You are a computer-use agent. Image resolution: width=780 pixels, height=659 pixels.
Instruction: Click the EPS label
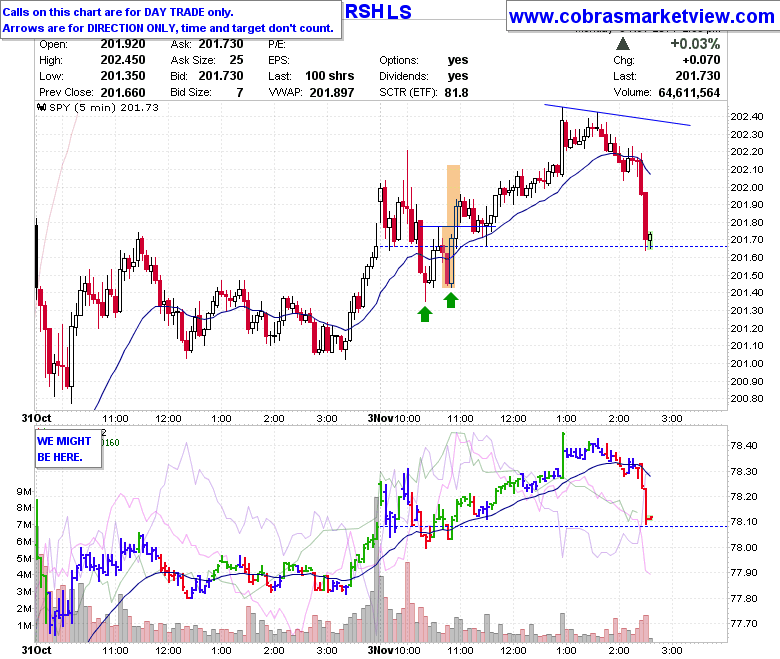click(279, 60)
